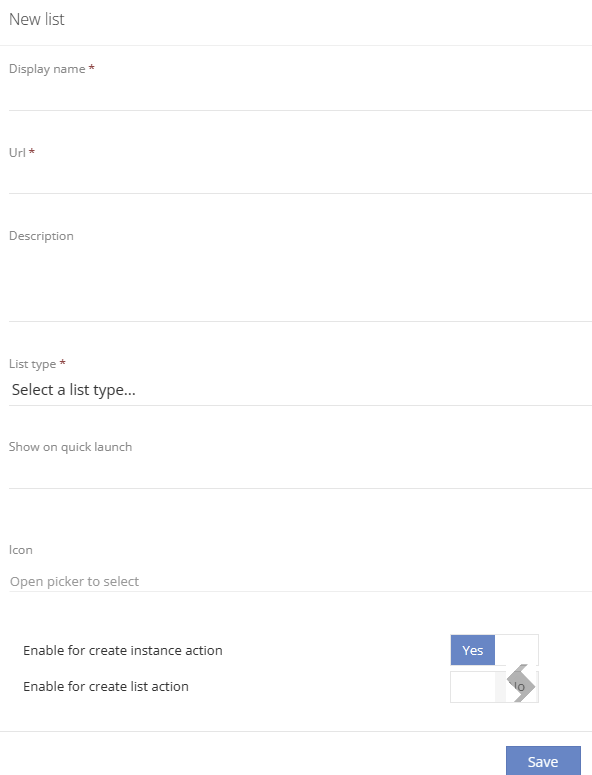
Task: Click 'Enable for create list action' label
Action: tap(106, 687)
